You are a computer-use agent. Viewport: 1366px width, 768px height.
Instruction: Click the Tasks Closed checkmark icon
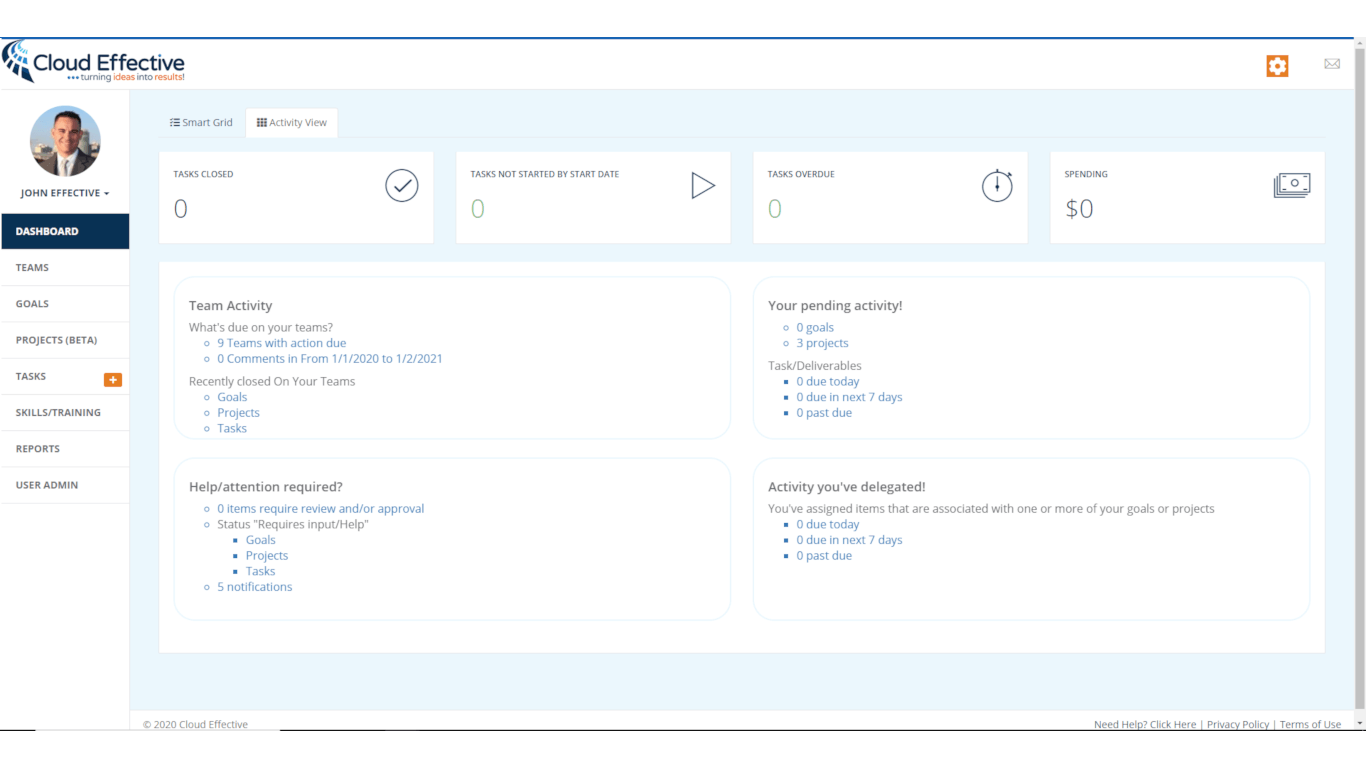(402, 185)
